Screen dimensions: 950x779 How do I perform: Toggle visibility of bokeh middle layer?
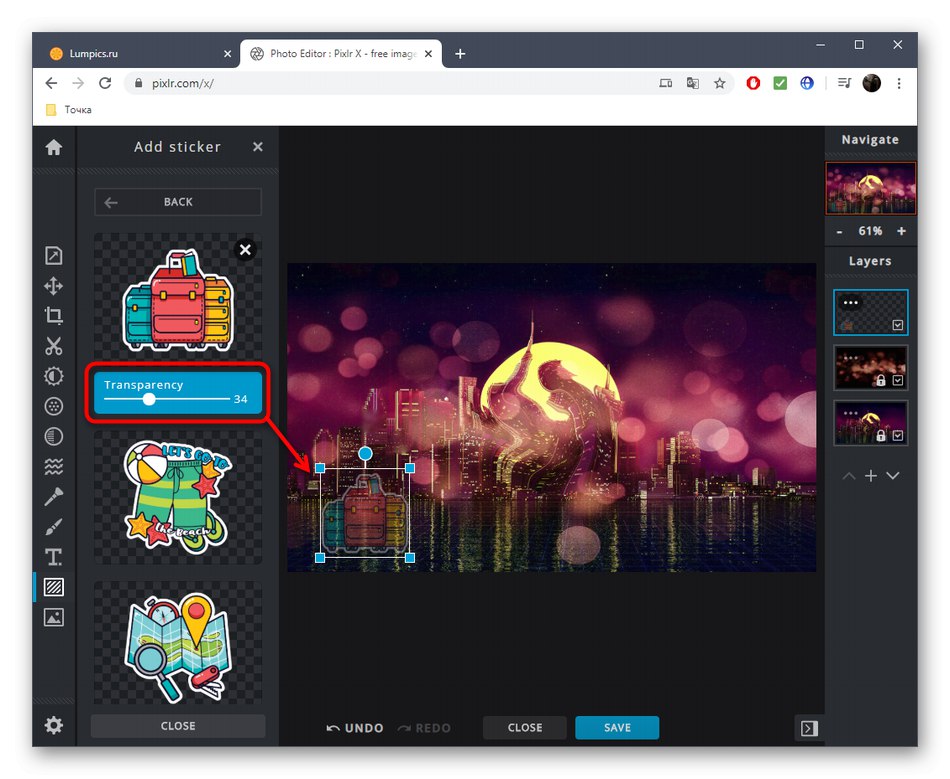(898, 380)
